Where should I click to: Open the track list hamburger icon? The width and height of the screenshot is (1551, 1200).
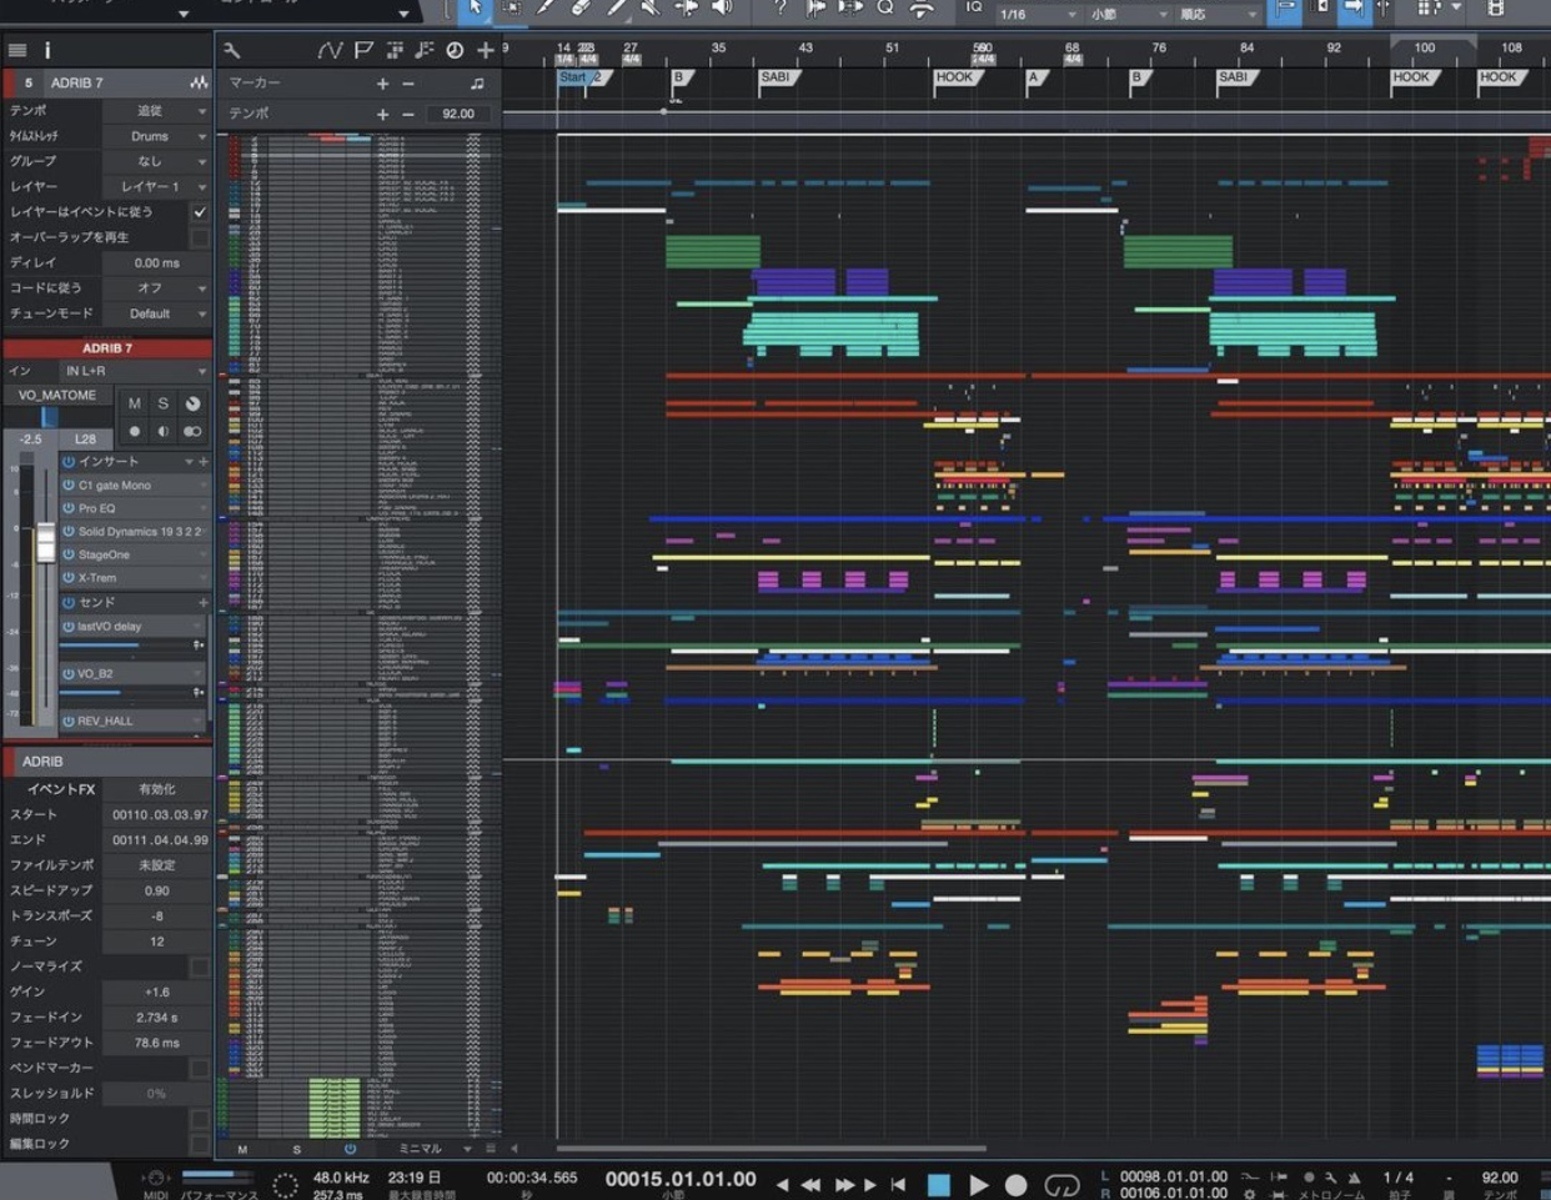click(17, 50)
